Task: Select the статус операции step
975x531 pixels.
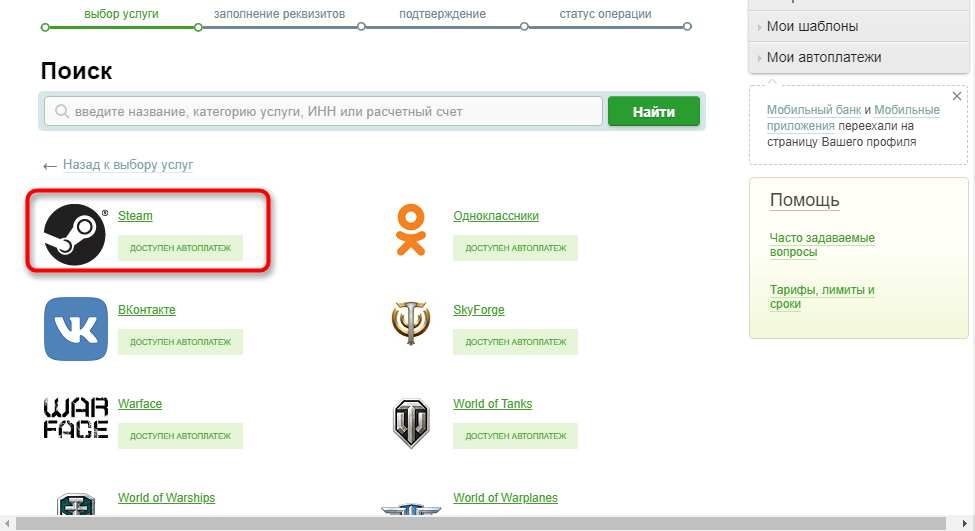Action: [x=605, y=14]
